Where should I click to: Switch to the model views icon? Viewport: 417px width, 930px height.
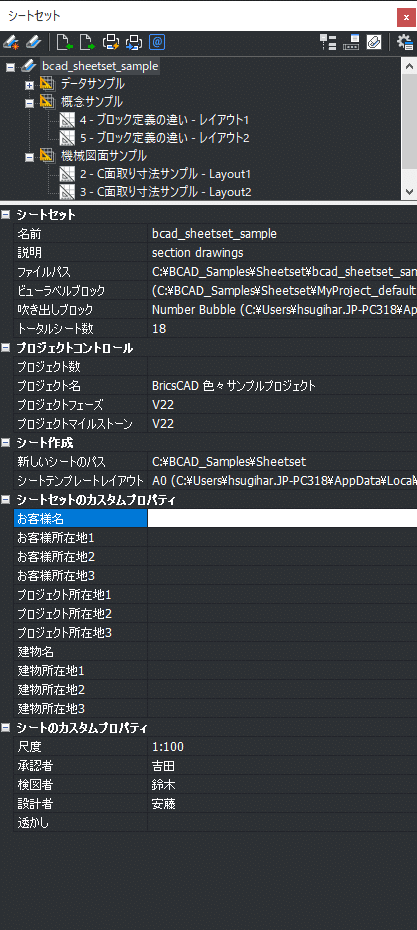351,42
